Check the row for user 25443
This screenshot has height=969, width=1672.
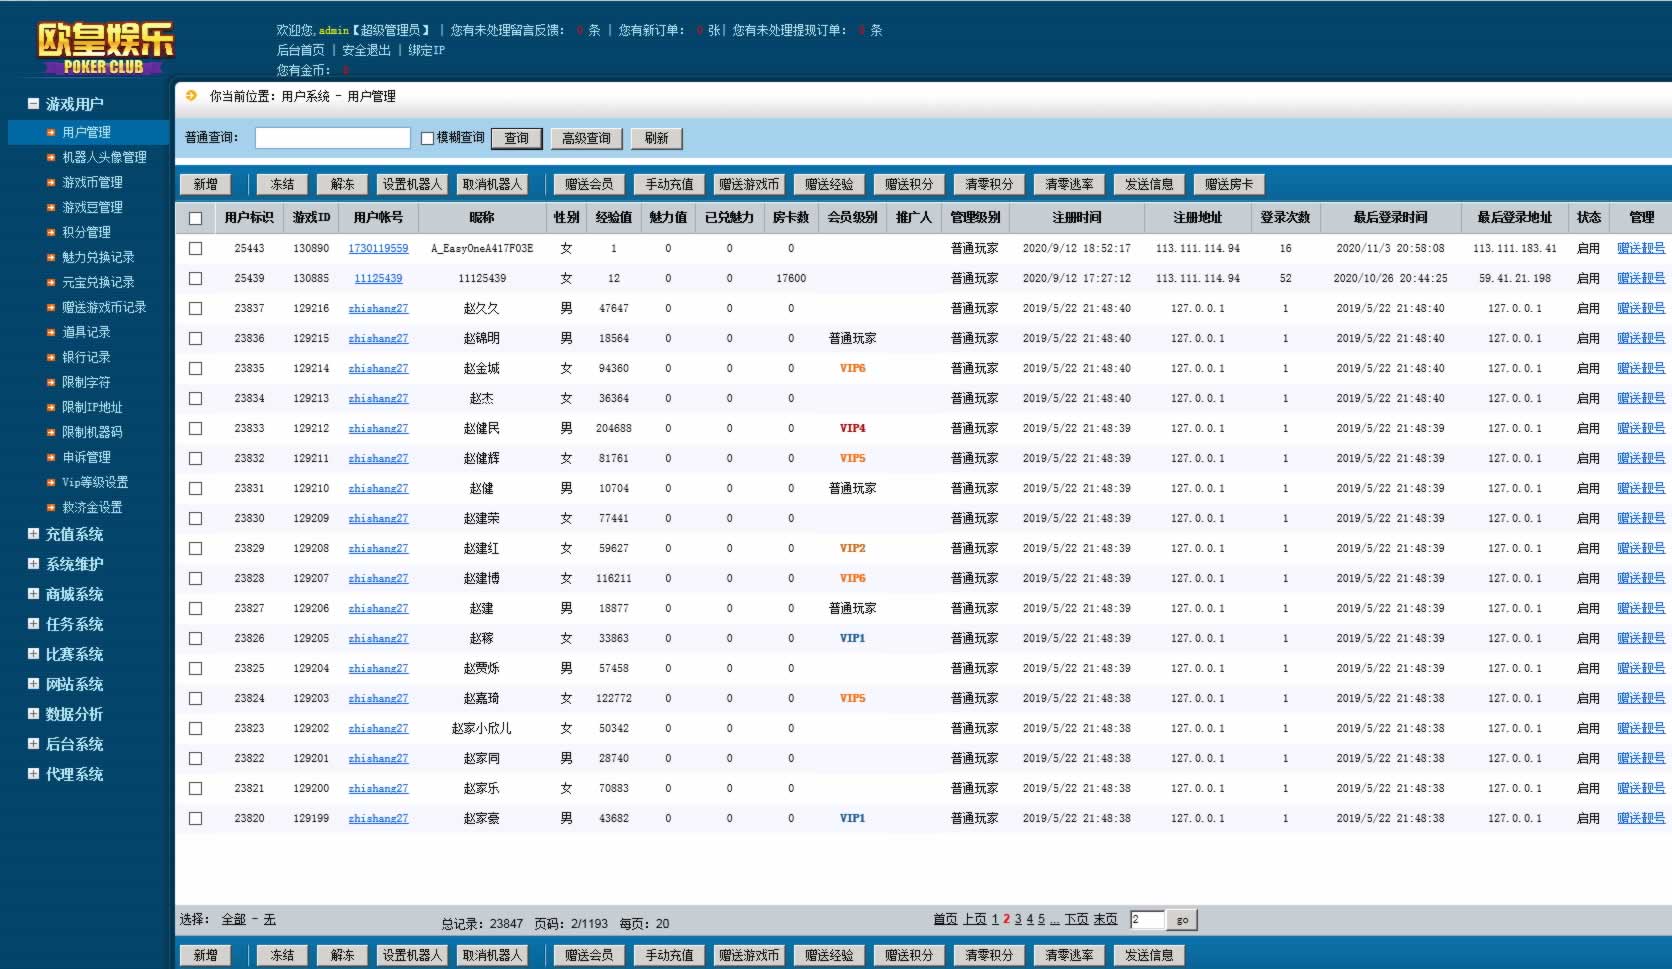tap(195, 248)
